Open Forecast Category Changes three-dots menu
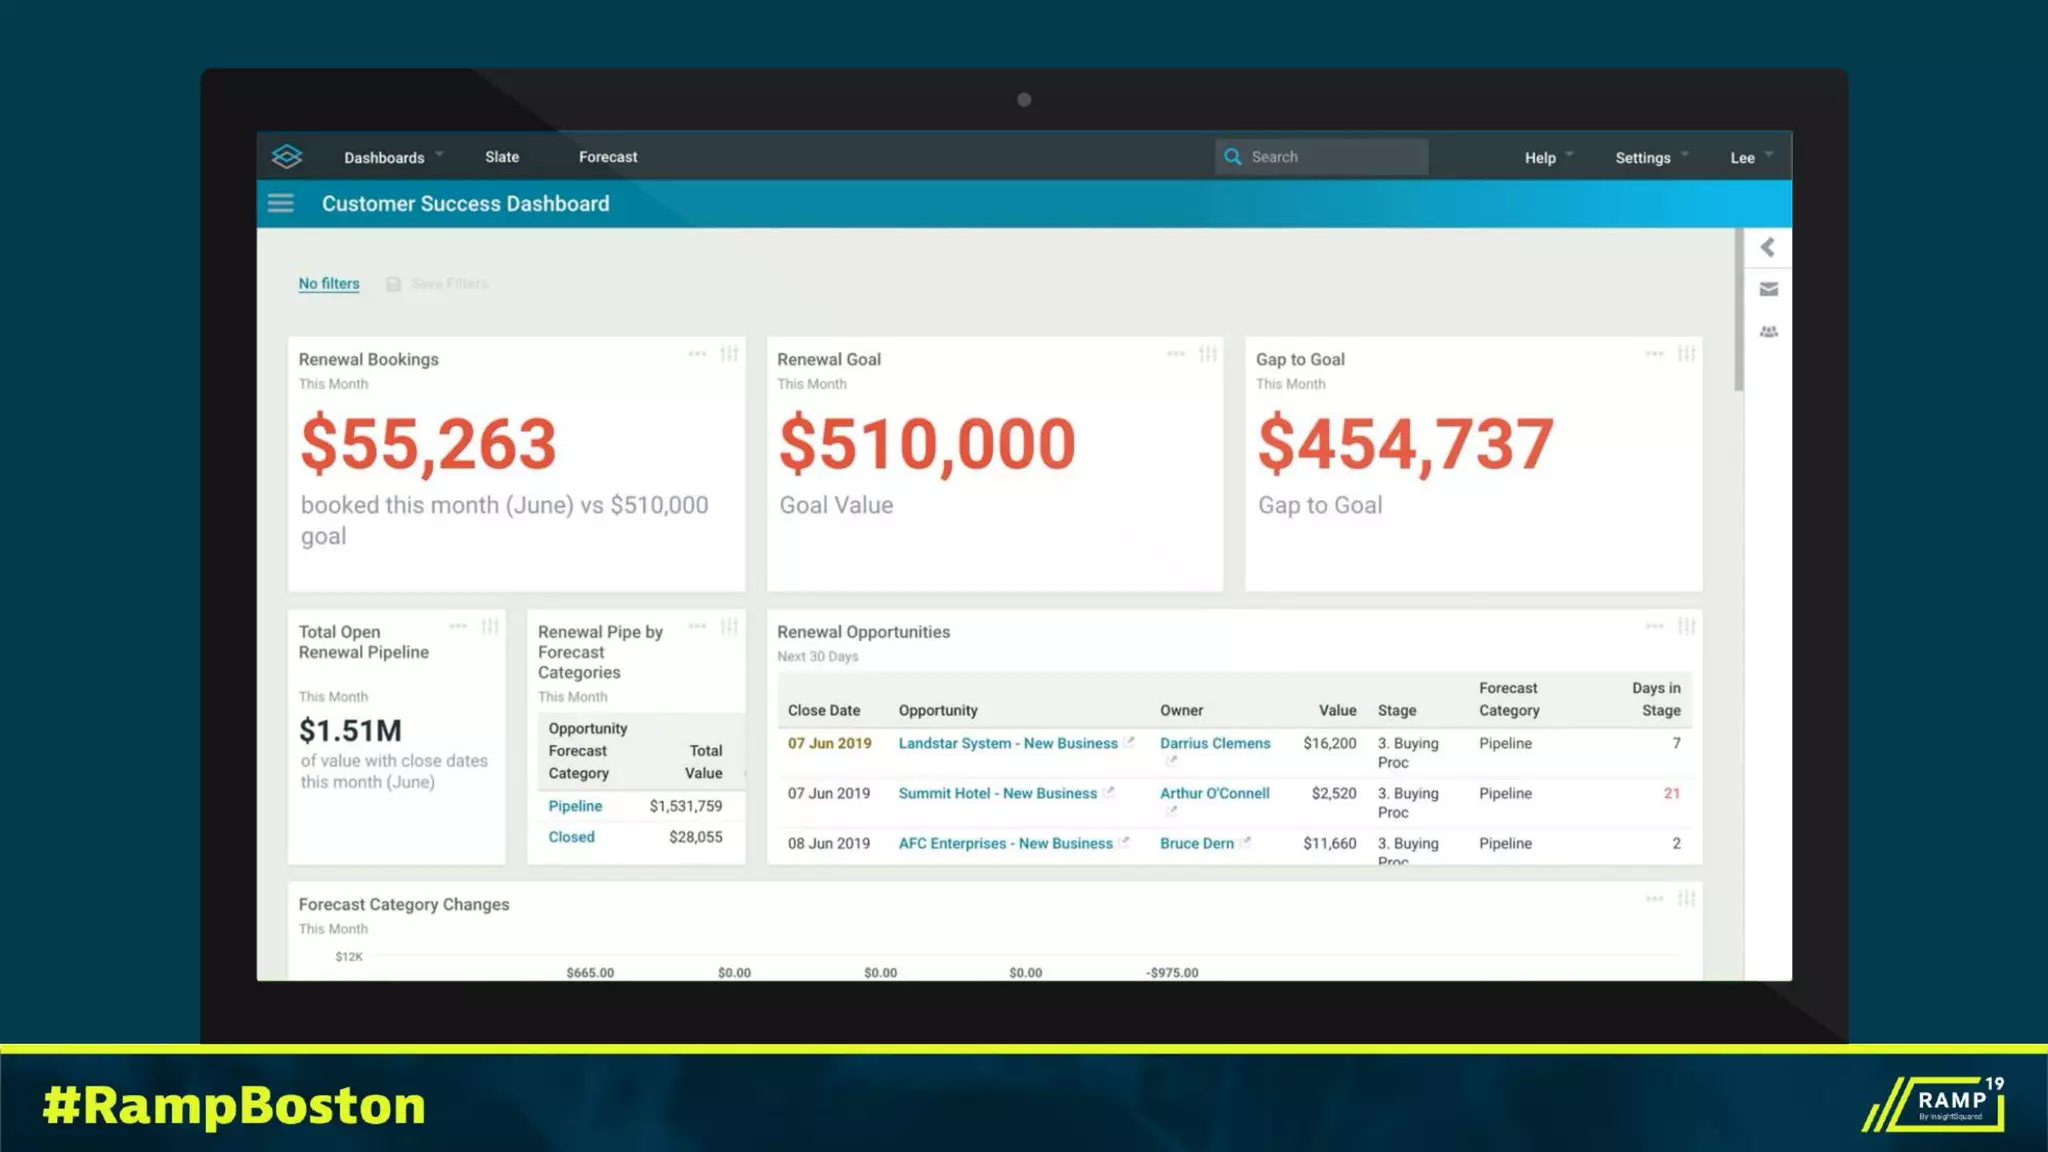 click(x=1654, y=899)
